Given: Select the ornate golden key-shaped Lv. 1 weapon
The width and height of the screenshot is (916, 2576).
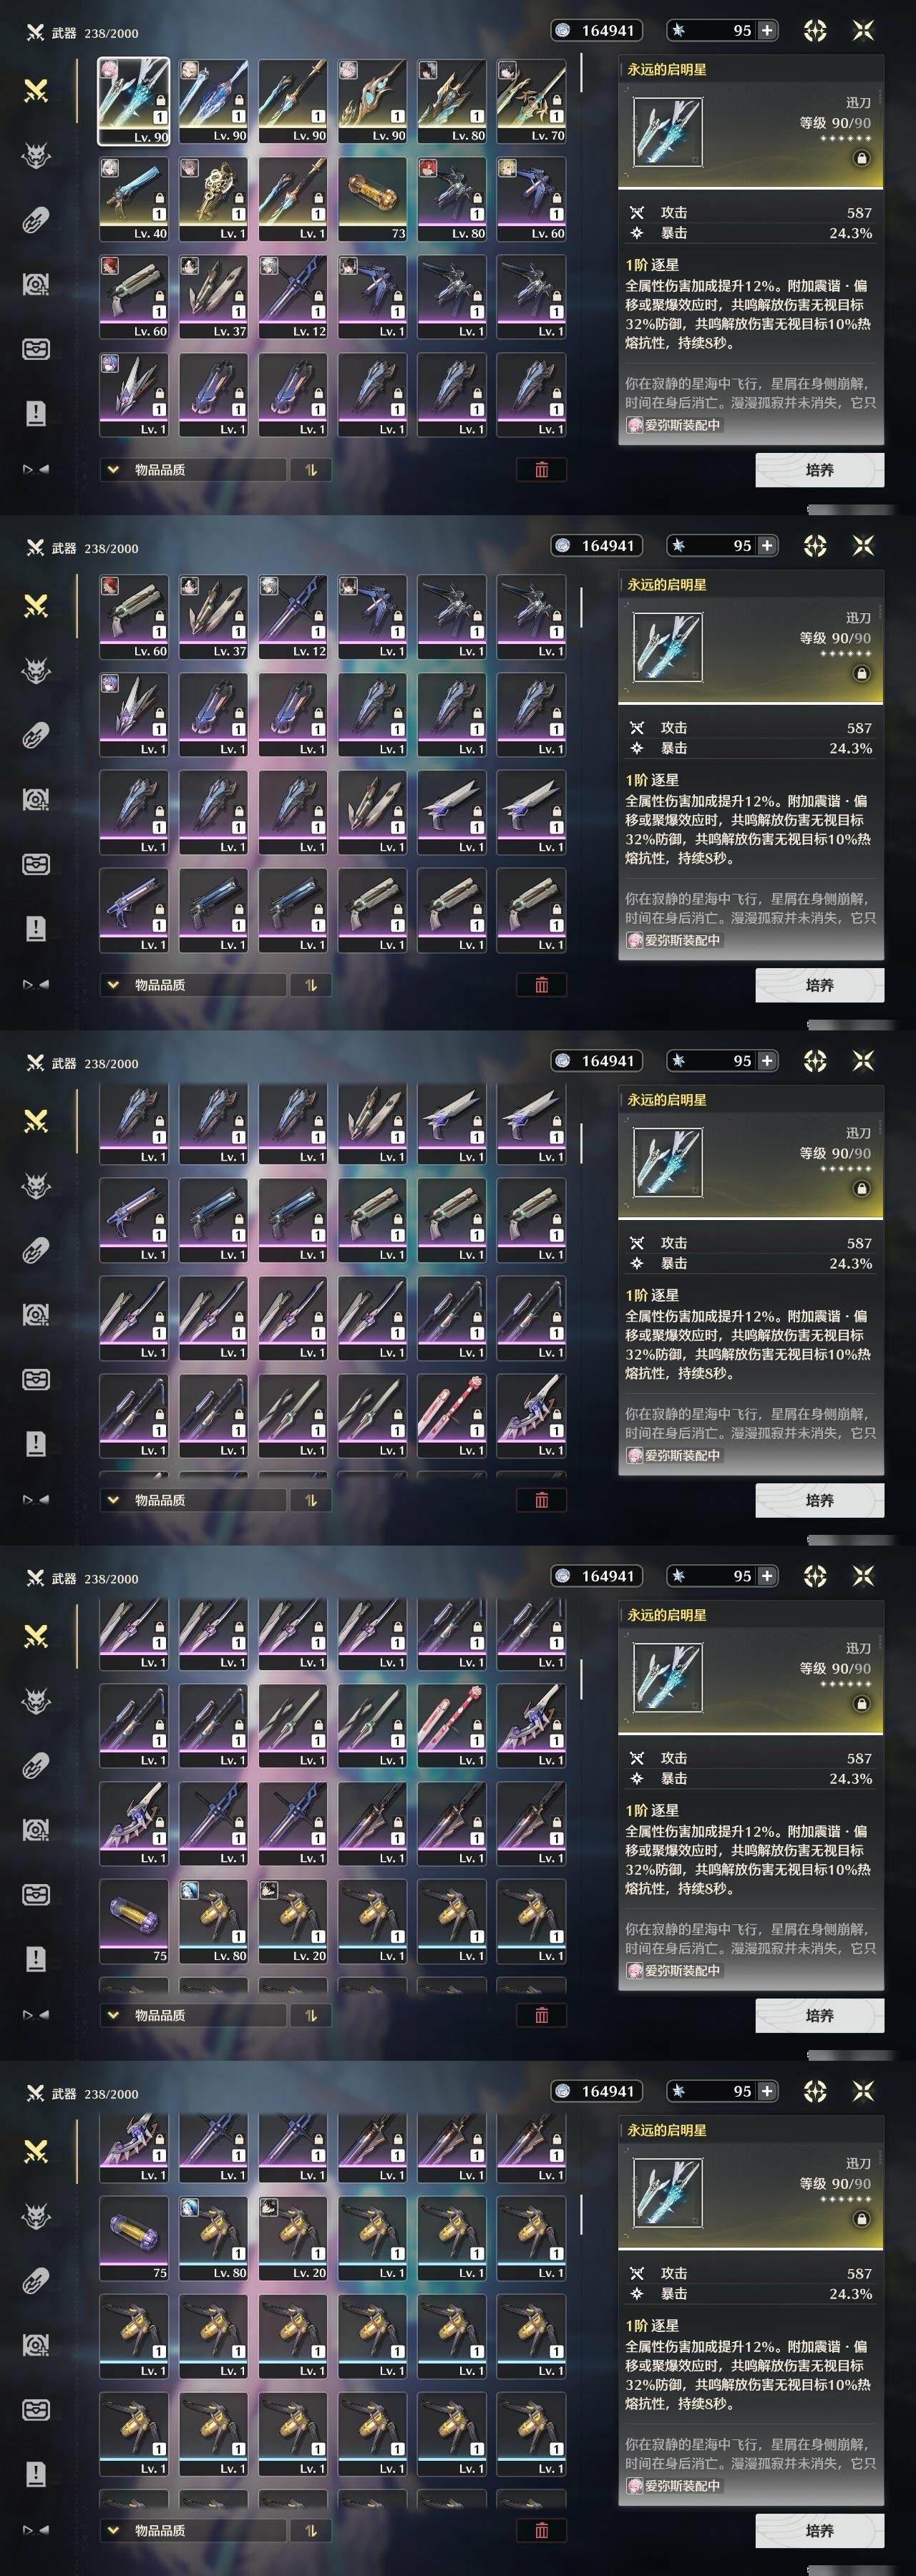Looking at the screenshot, I should point(213,199).
